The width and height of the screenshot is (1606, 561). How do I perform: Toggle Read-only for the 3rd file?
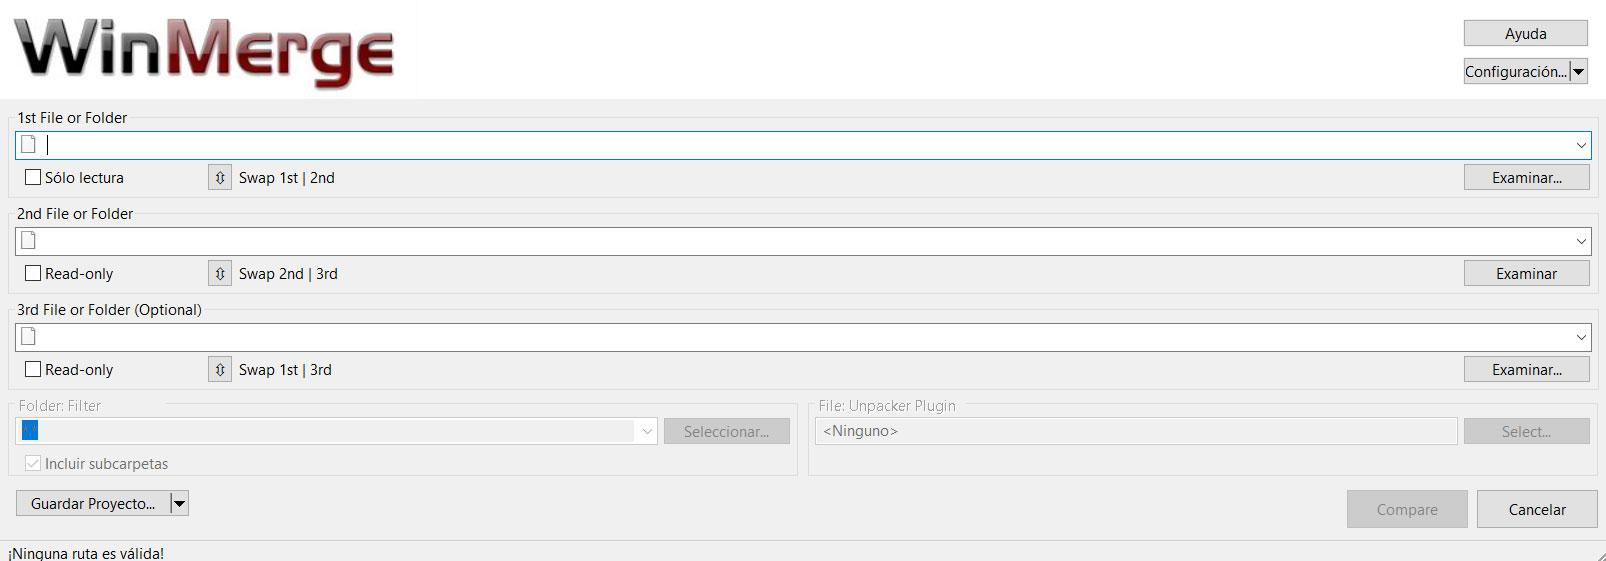click(x=33, y=370)
